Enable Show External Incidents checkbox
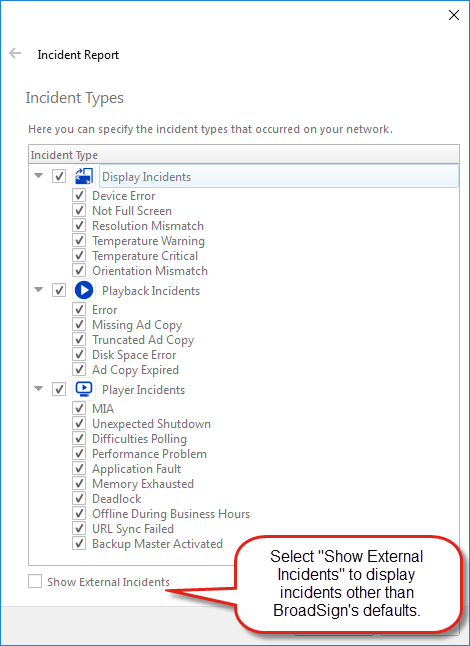 35,582
